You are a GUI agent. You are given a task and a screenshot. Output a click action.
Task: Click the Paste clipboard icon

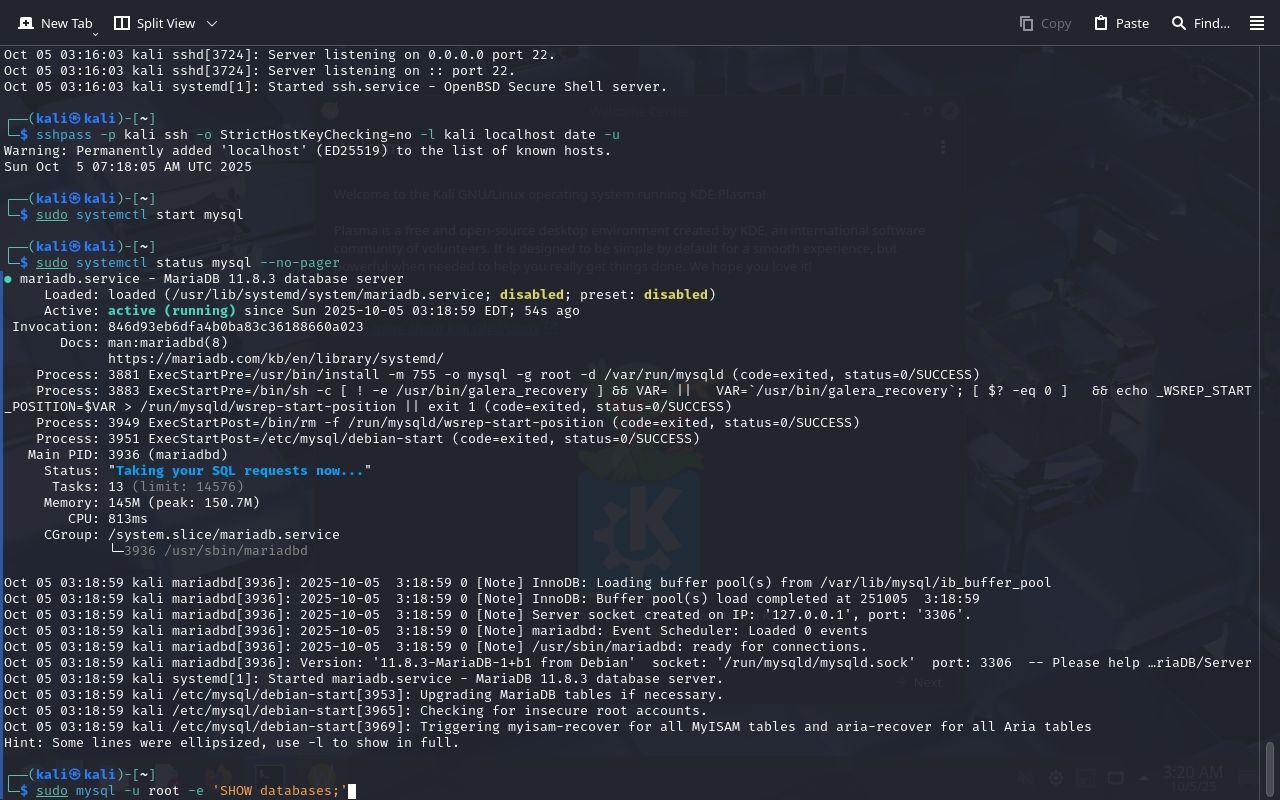click(1101, 23)
